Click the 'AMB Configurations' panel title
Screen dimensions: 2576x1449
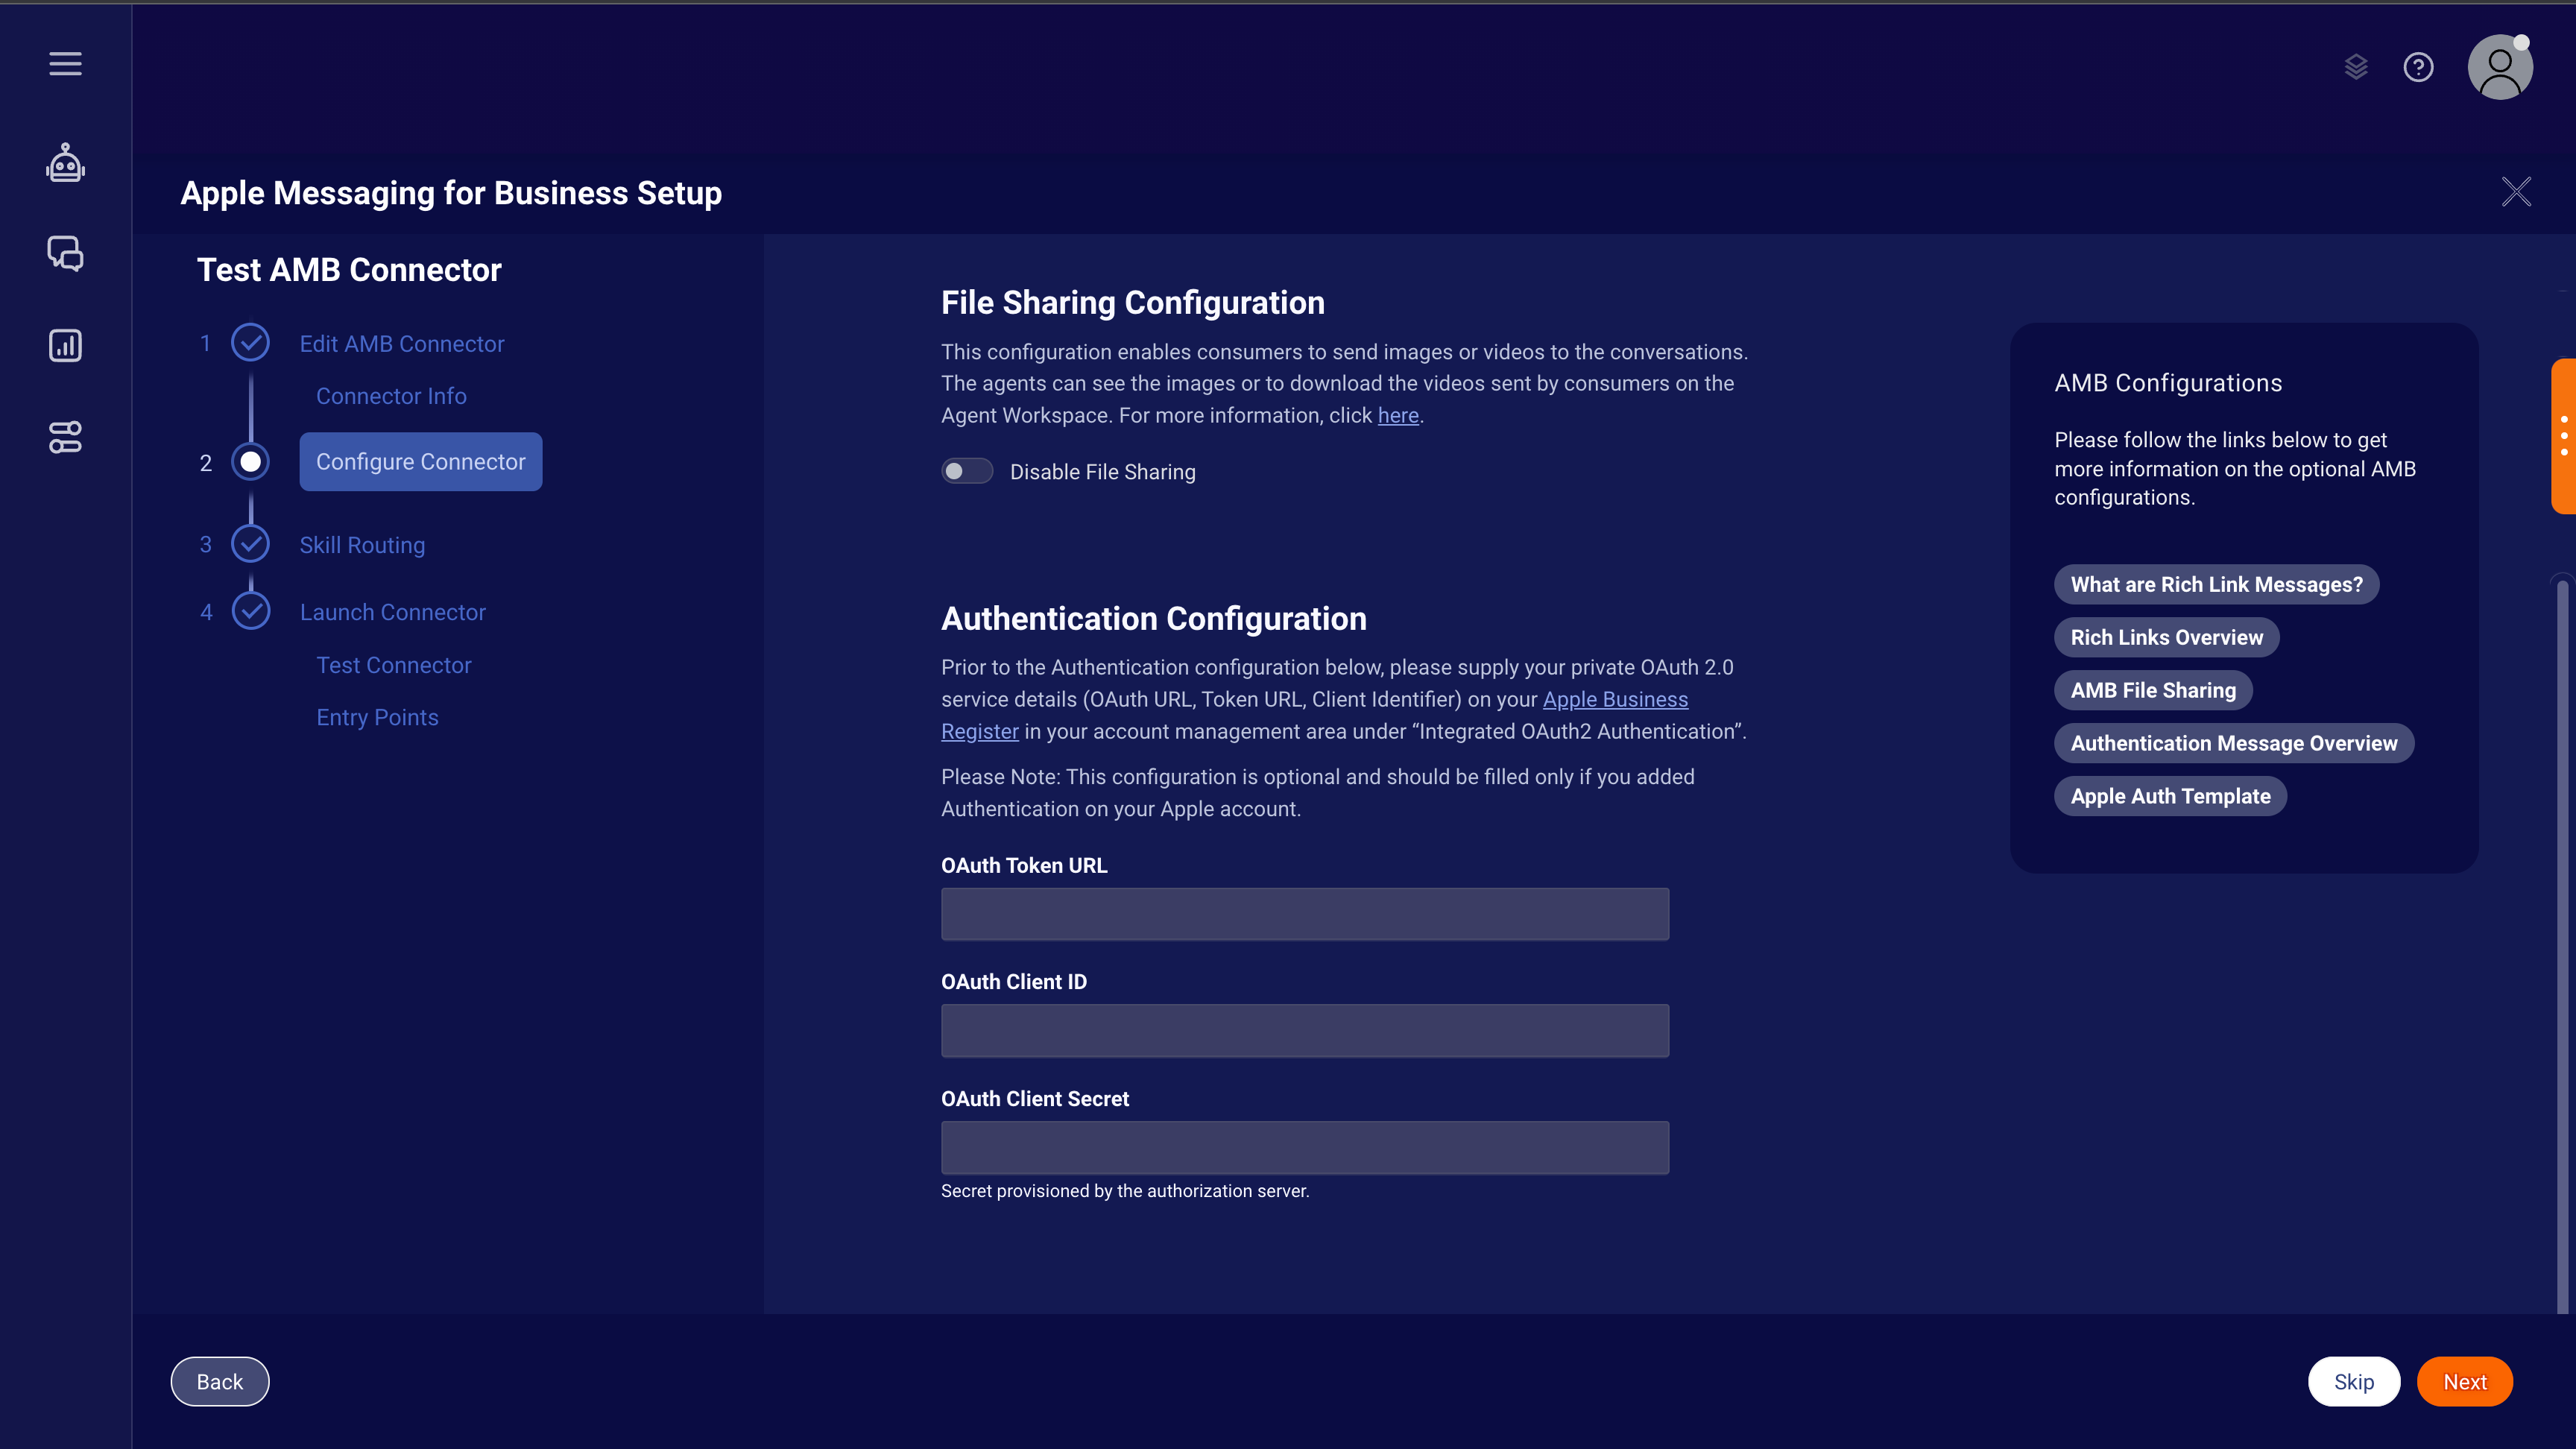2168,383
